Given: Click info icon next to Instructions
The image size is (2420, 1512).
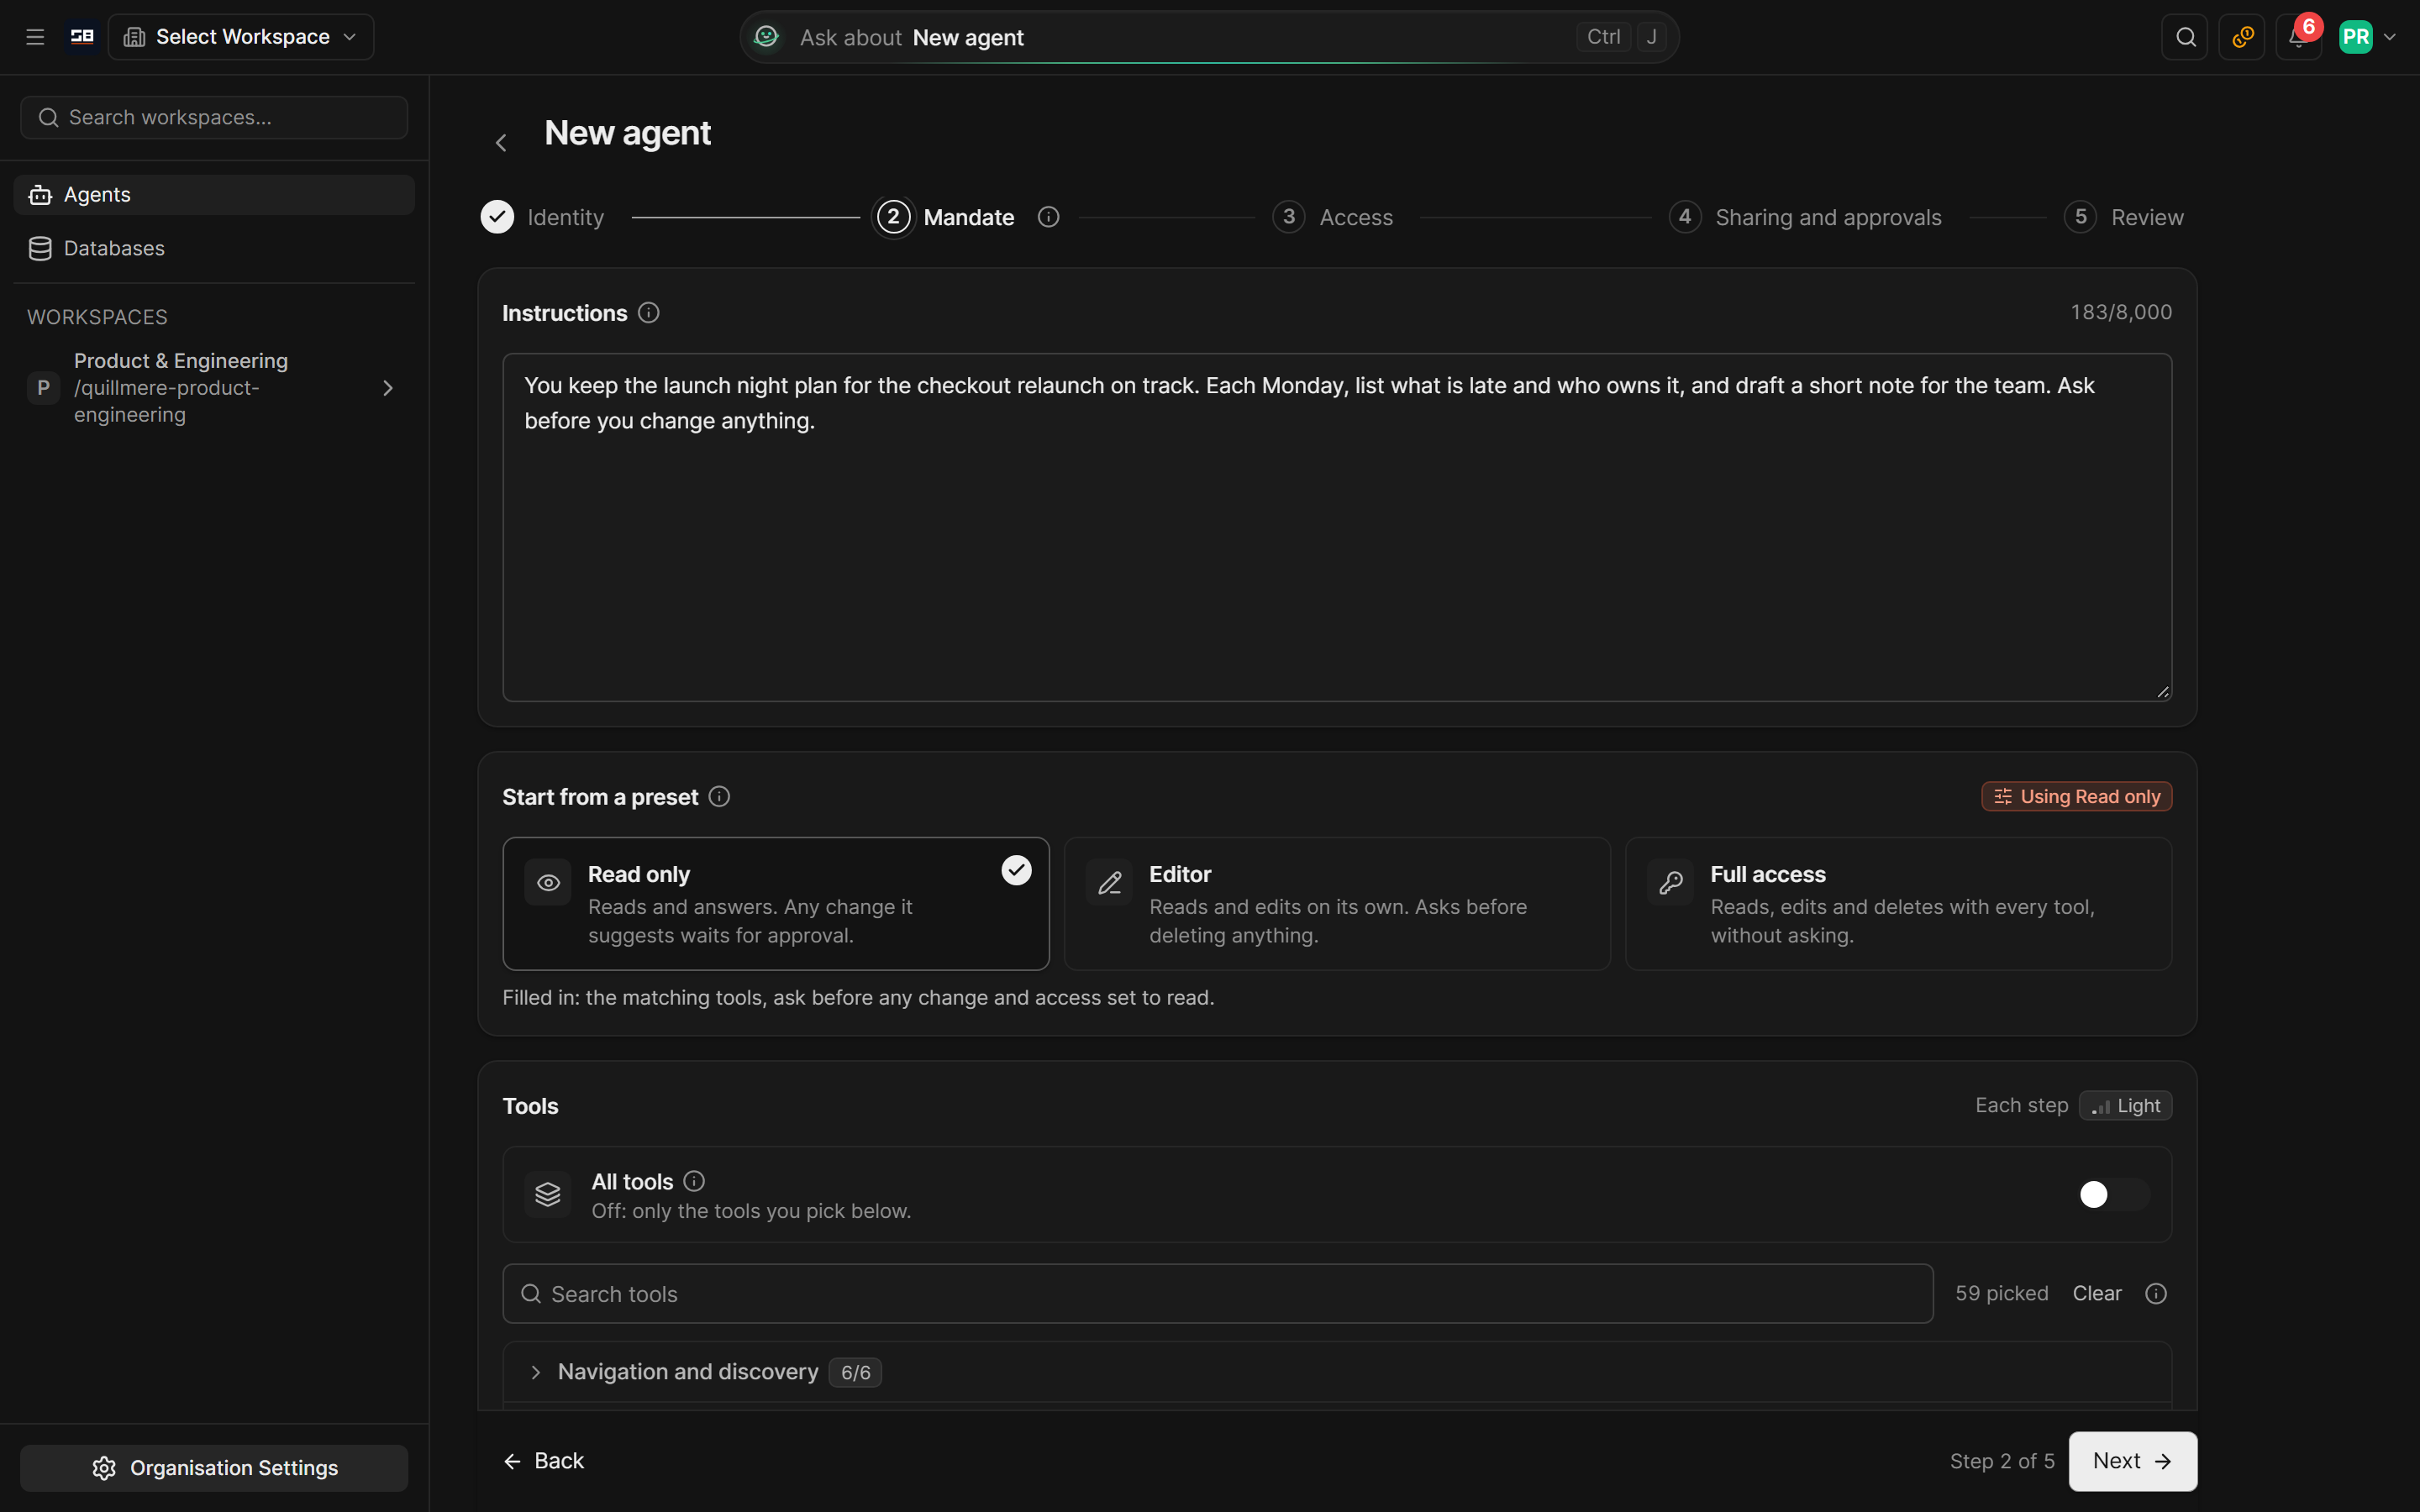Looking at the screenshot, I should (649, 313).
